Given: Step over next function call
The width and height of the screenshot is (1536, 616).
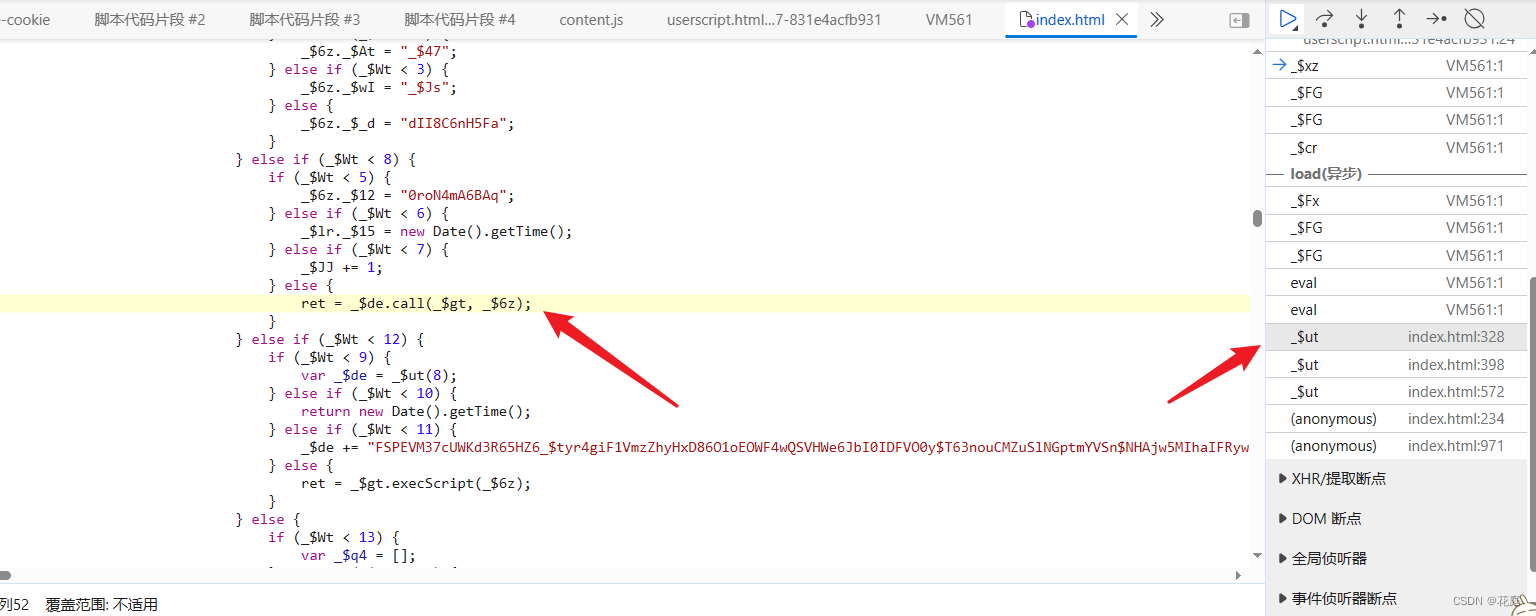Looking at the screenshot, I should coord(1324,18).
